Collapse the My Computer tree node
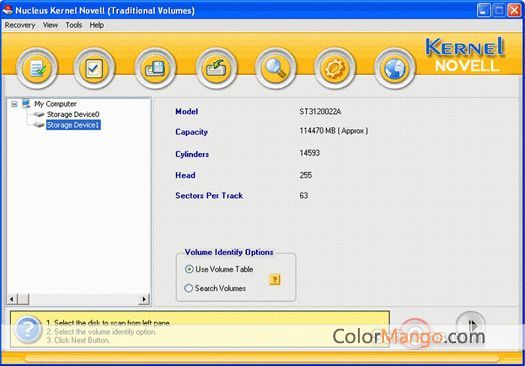525x366 pixels. (x=14, y=104)
